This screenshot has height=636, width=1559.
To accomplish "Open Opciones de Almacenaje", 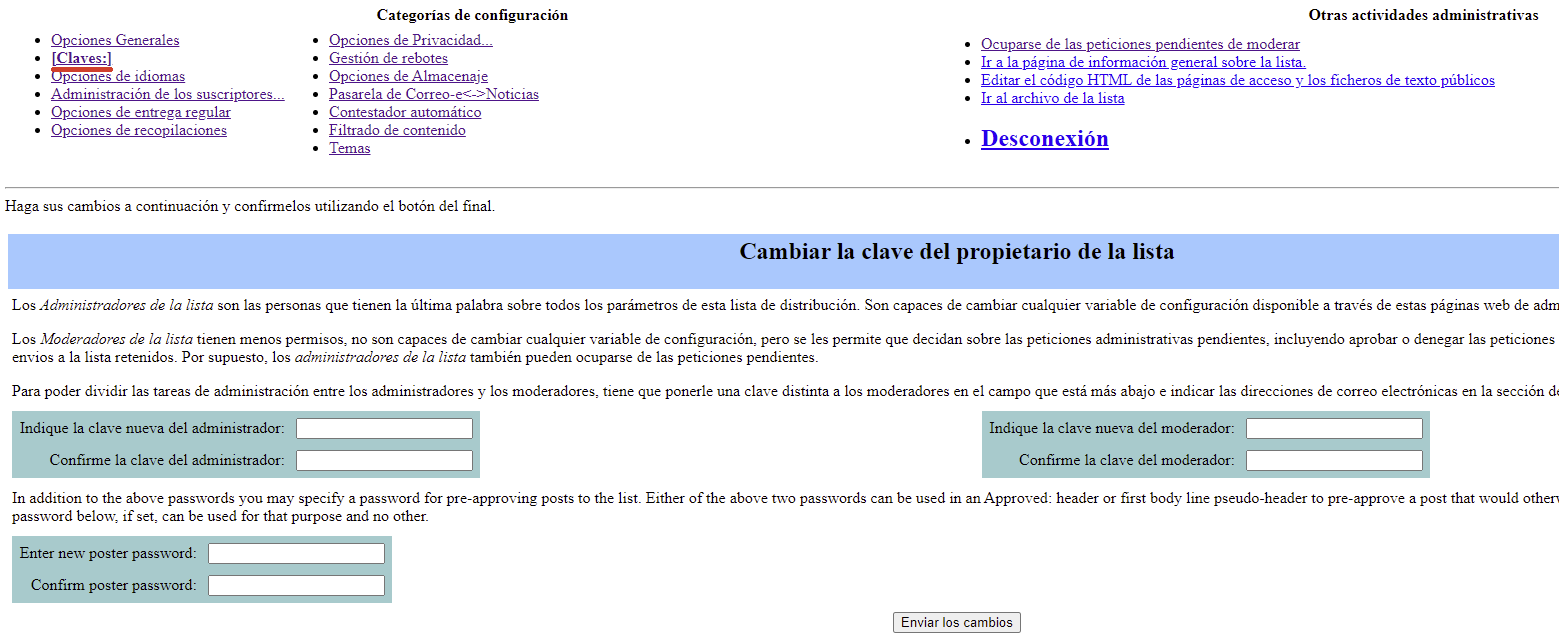I will (408, 76).
